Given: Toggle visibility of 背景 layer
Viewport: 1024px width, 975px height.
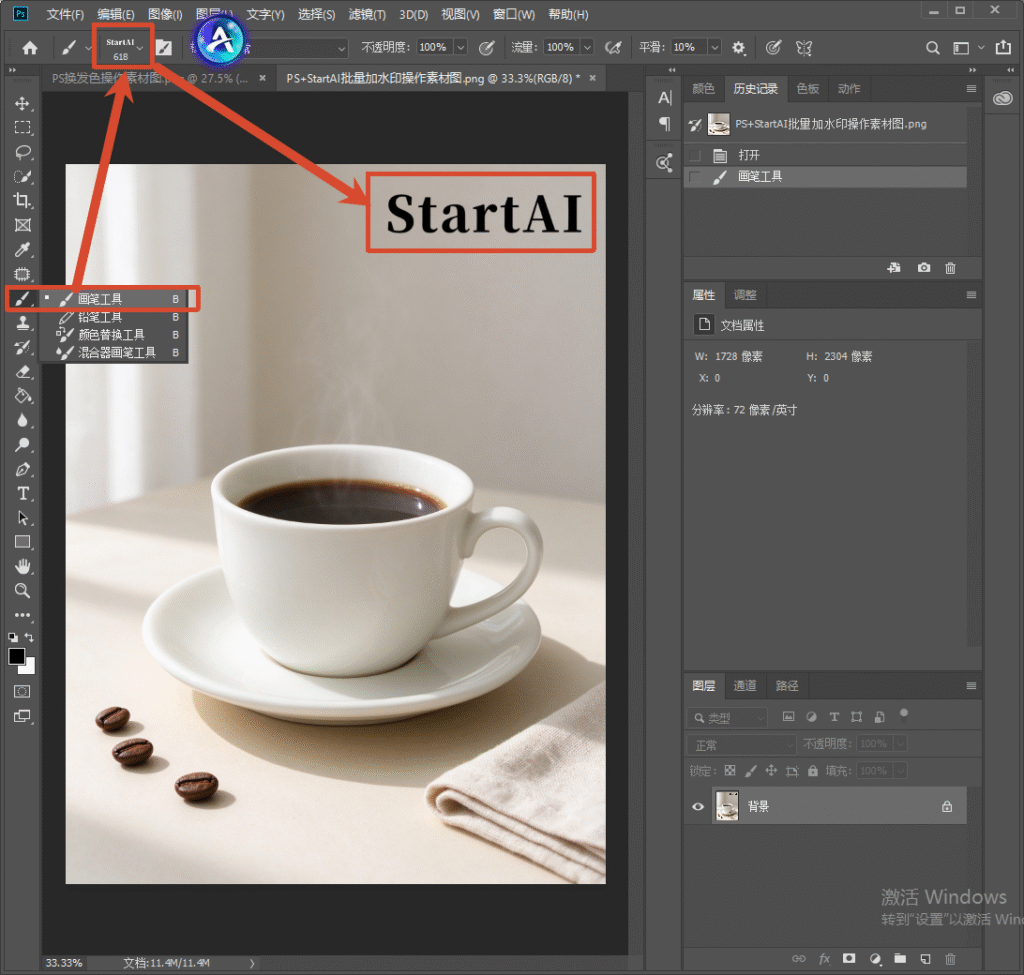Looking at the screenshot, I should tap(697, 807).
